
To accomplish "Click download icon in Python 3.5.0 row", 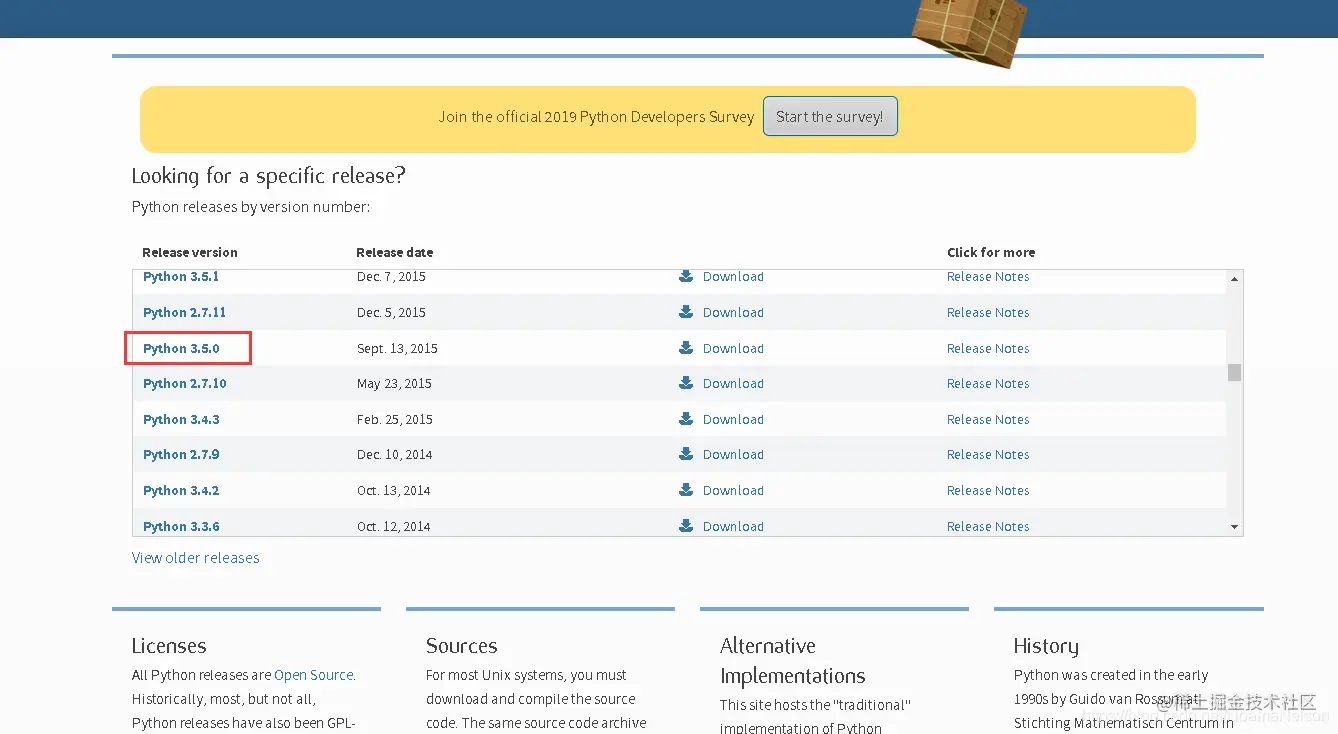I will pos(686,348).
